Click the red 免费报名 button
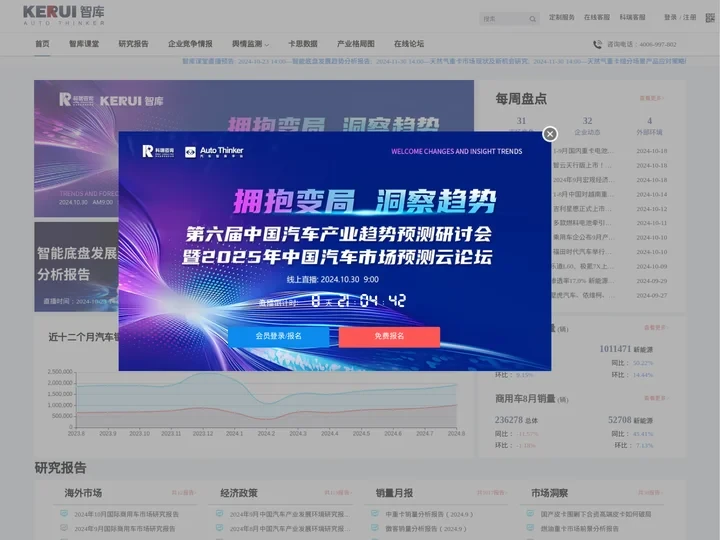The width and height of the screenshot is (720, 540). pyautogui.click(x=389, y=336)
